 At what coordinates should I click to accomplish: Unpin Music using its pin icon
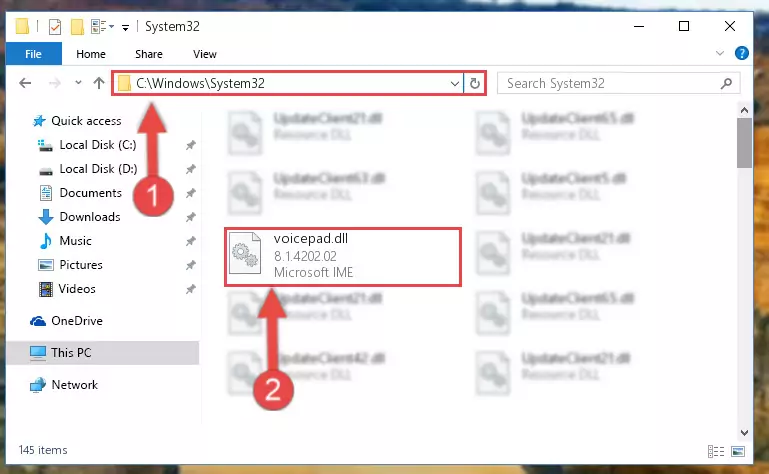[x=190, y=241]
